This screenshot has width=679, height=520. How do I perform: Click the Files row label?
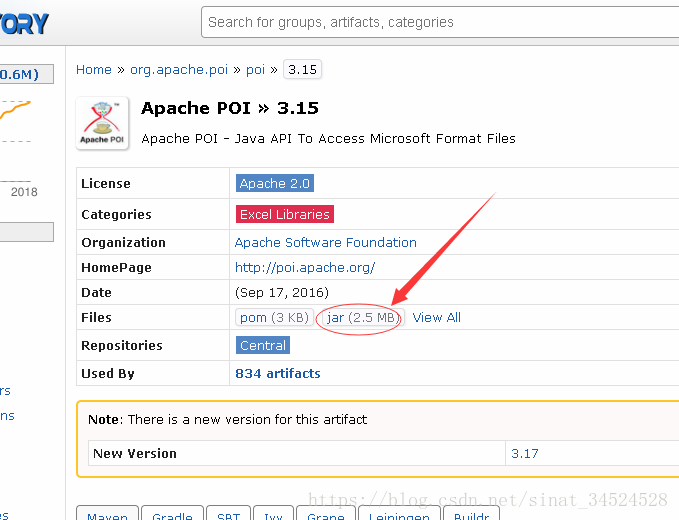(96, 318)
